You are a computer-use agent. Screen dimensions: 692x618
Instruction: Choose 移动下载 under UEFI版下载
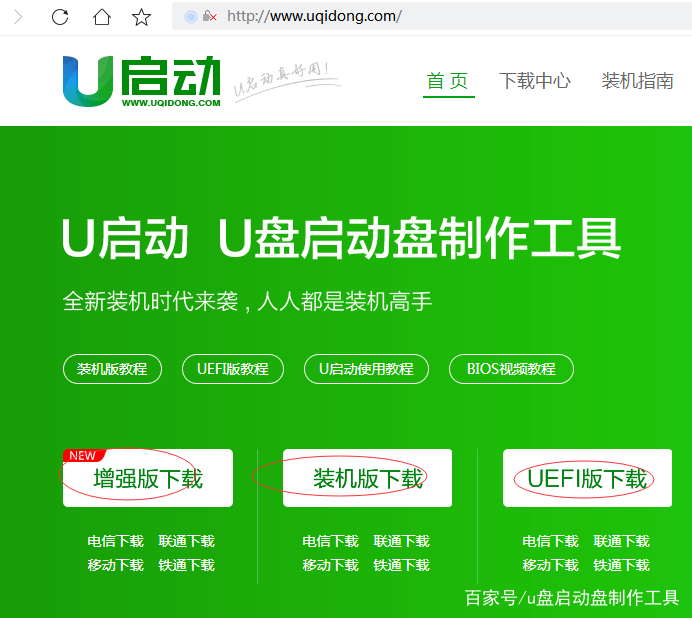point(550,565)
